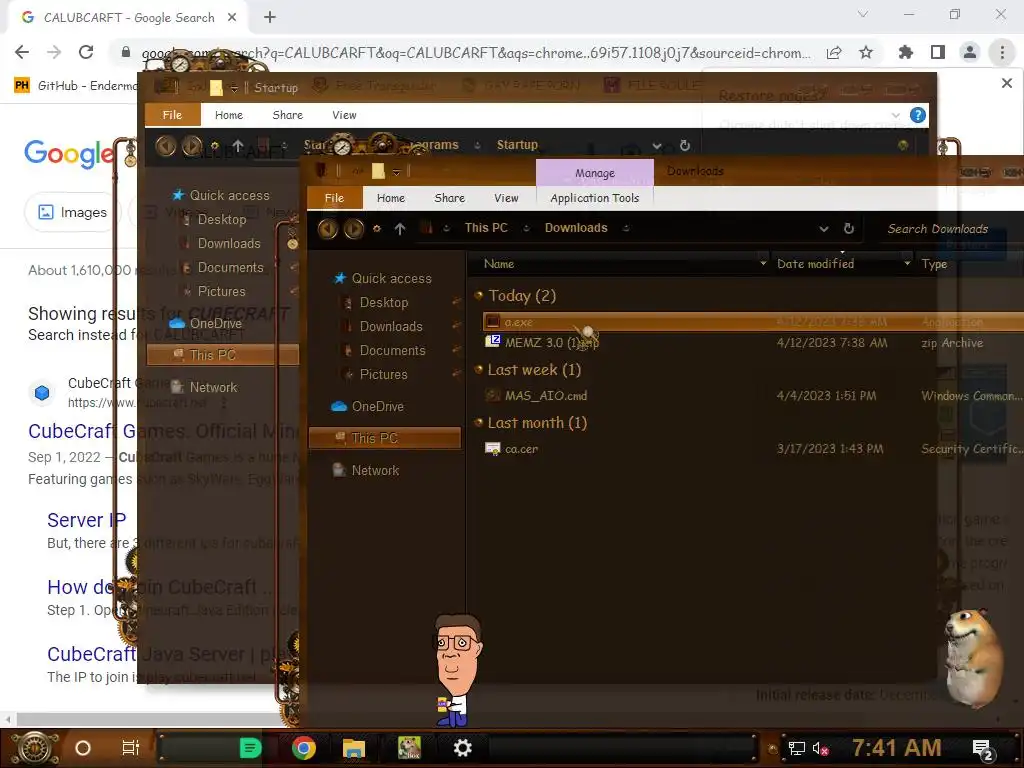Open Home tab in Downloads window
This screenshot has width=1024, height=768.
[391, 198]
